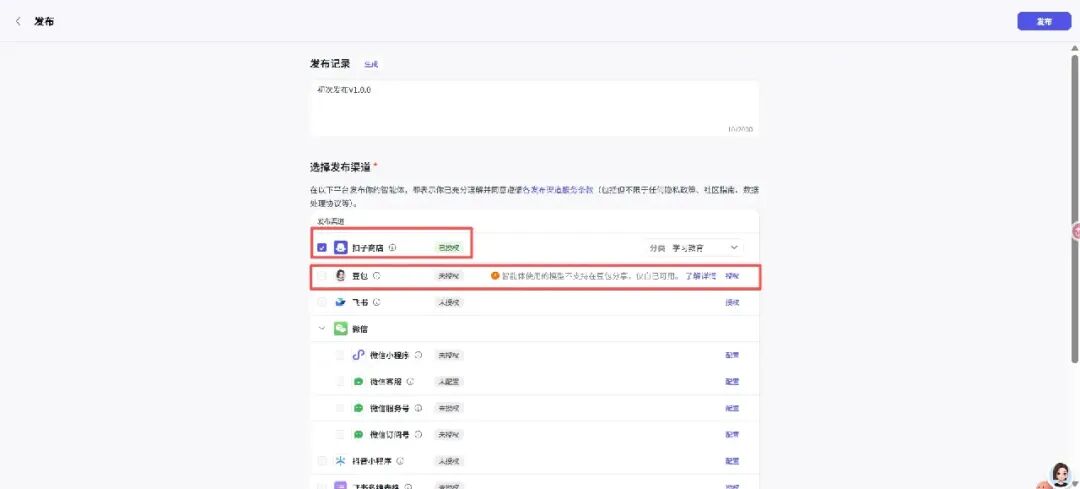
Task: Click 配置 link for 微信客服
Action: point(731,382)
